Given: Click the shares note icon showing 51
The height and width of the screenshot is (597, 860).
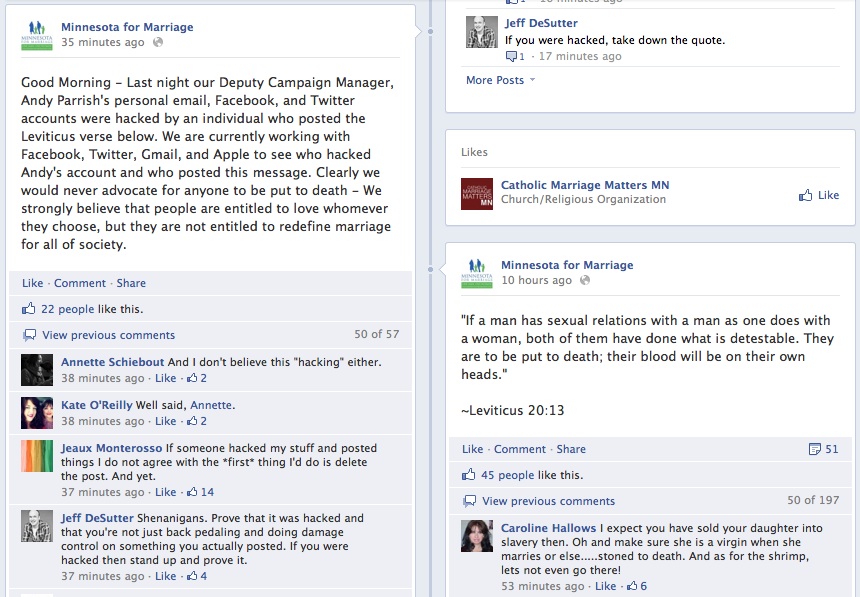Looking at the screenshot, I should 815,449.
